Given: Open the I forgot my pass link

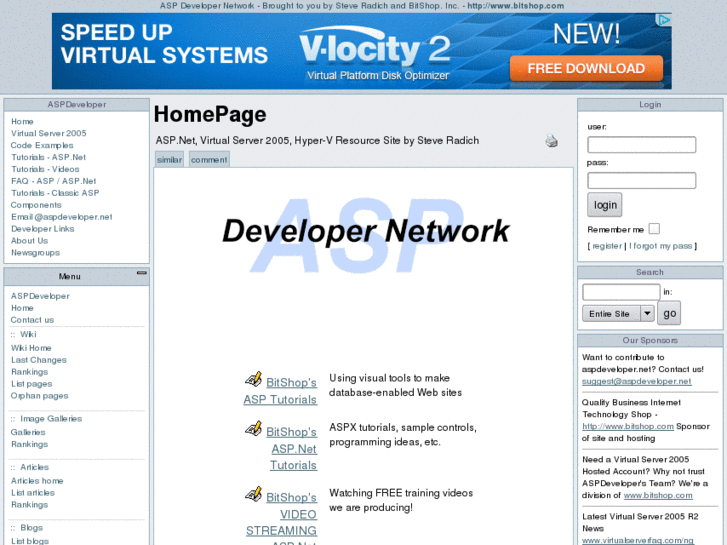Looking at the screenshot, I should click(661, 246).
